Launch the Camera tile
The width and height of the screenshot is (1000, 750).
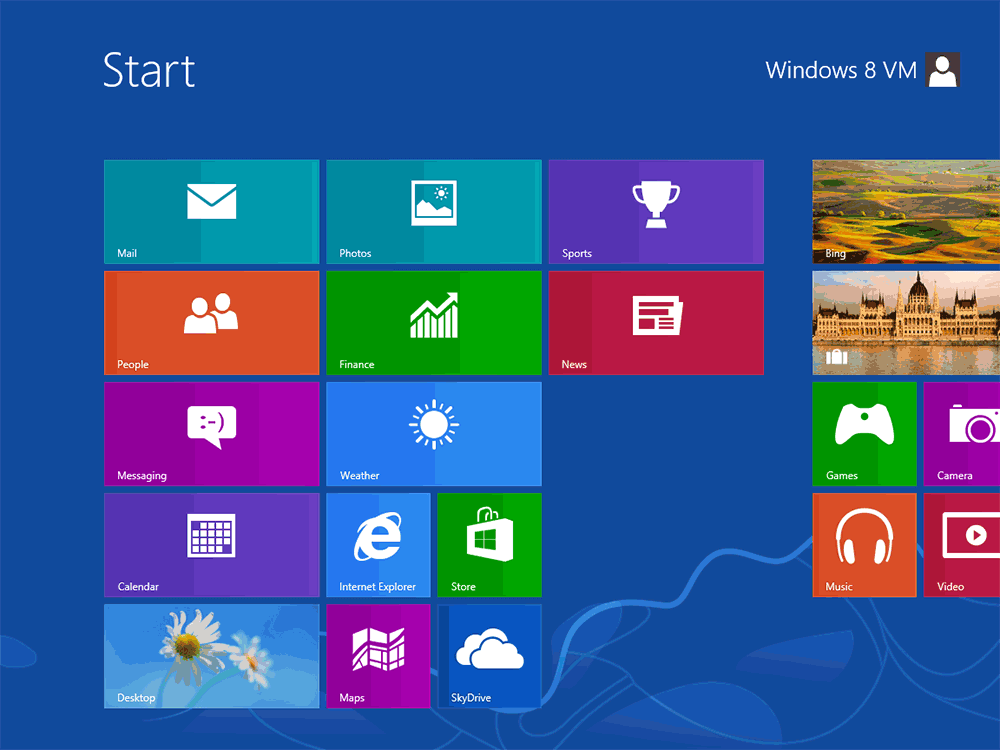(x=962, y=434)
